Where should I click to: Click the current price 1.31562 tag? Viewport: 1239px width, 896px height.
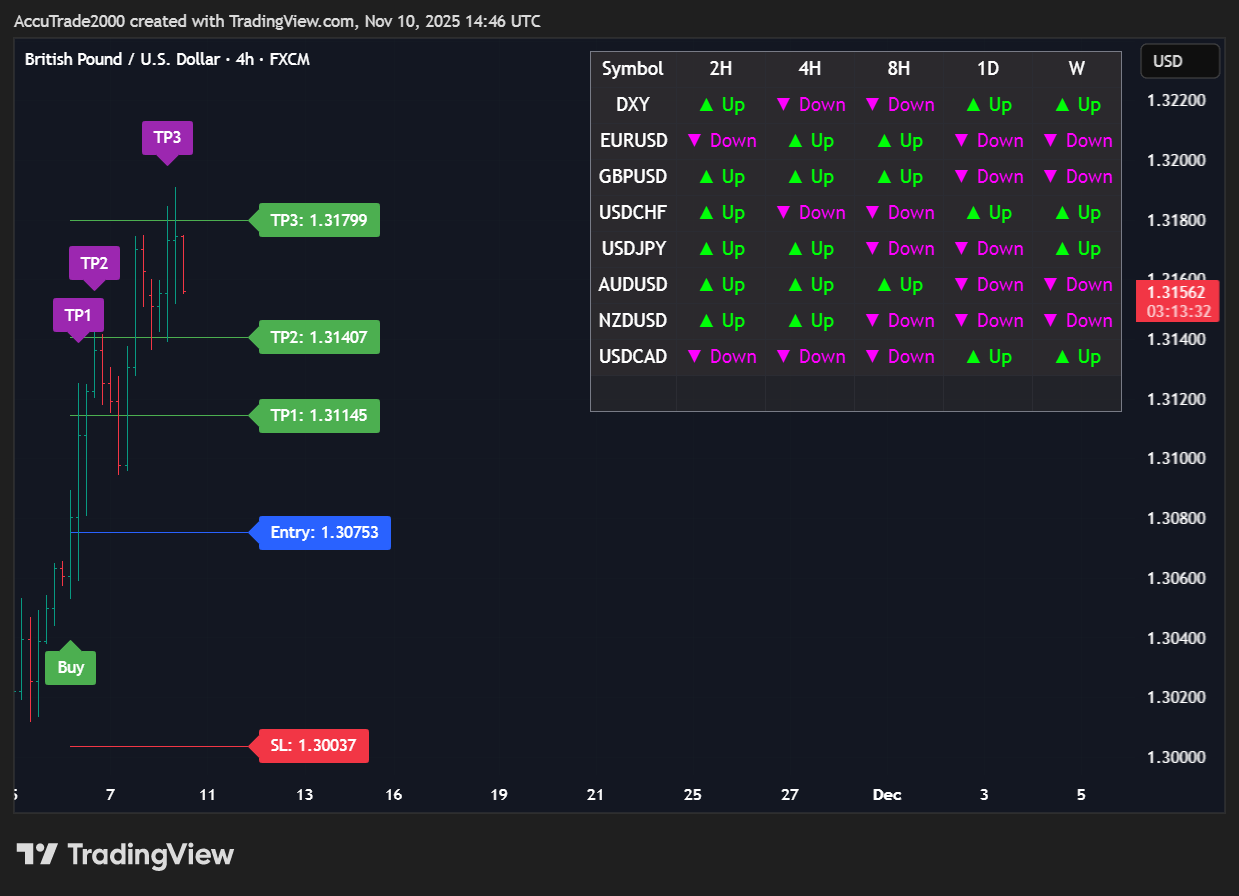pyautogui.click(x=1179, y=300)
